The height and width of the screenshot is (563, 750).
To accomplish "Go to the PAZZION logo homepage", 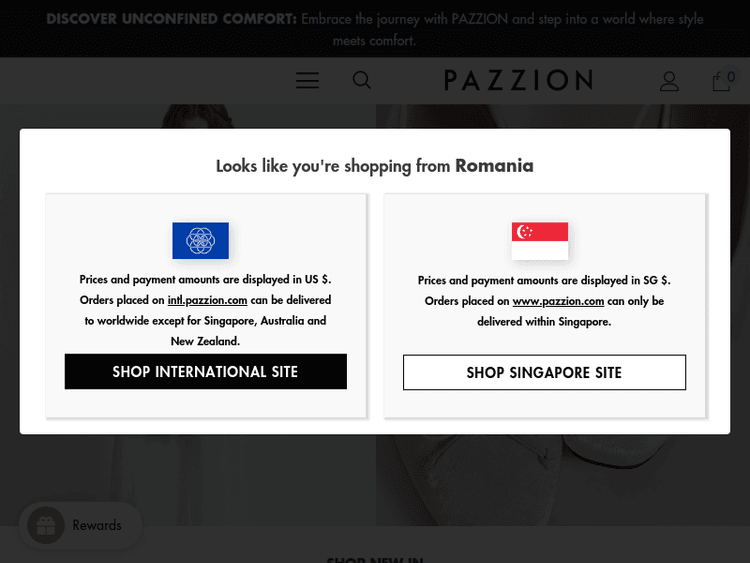I will 518,80.
